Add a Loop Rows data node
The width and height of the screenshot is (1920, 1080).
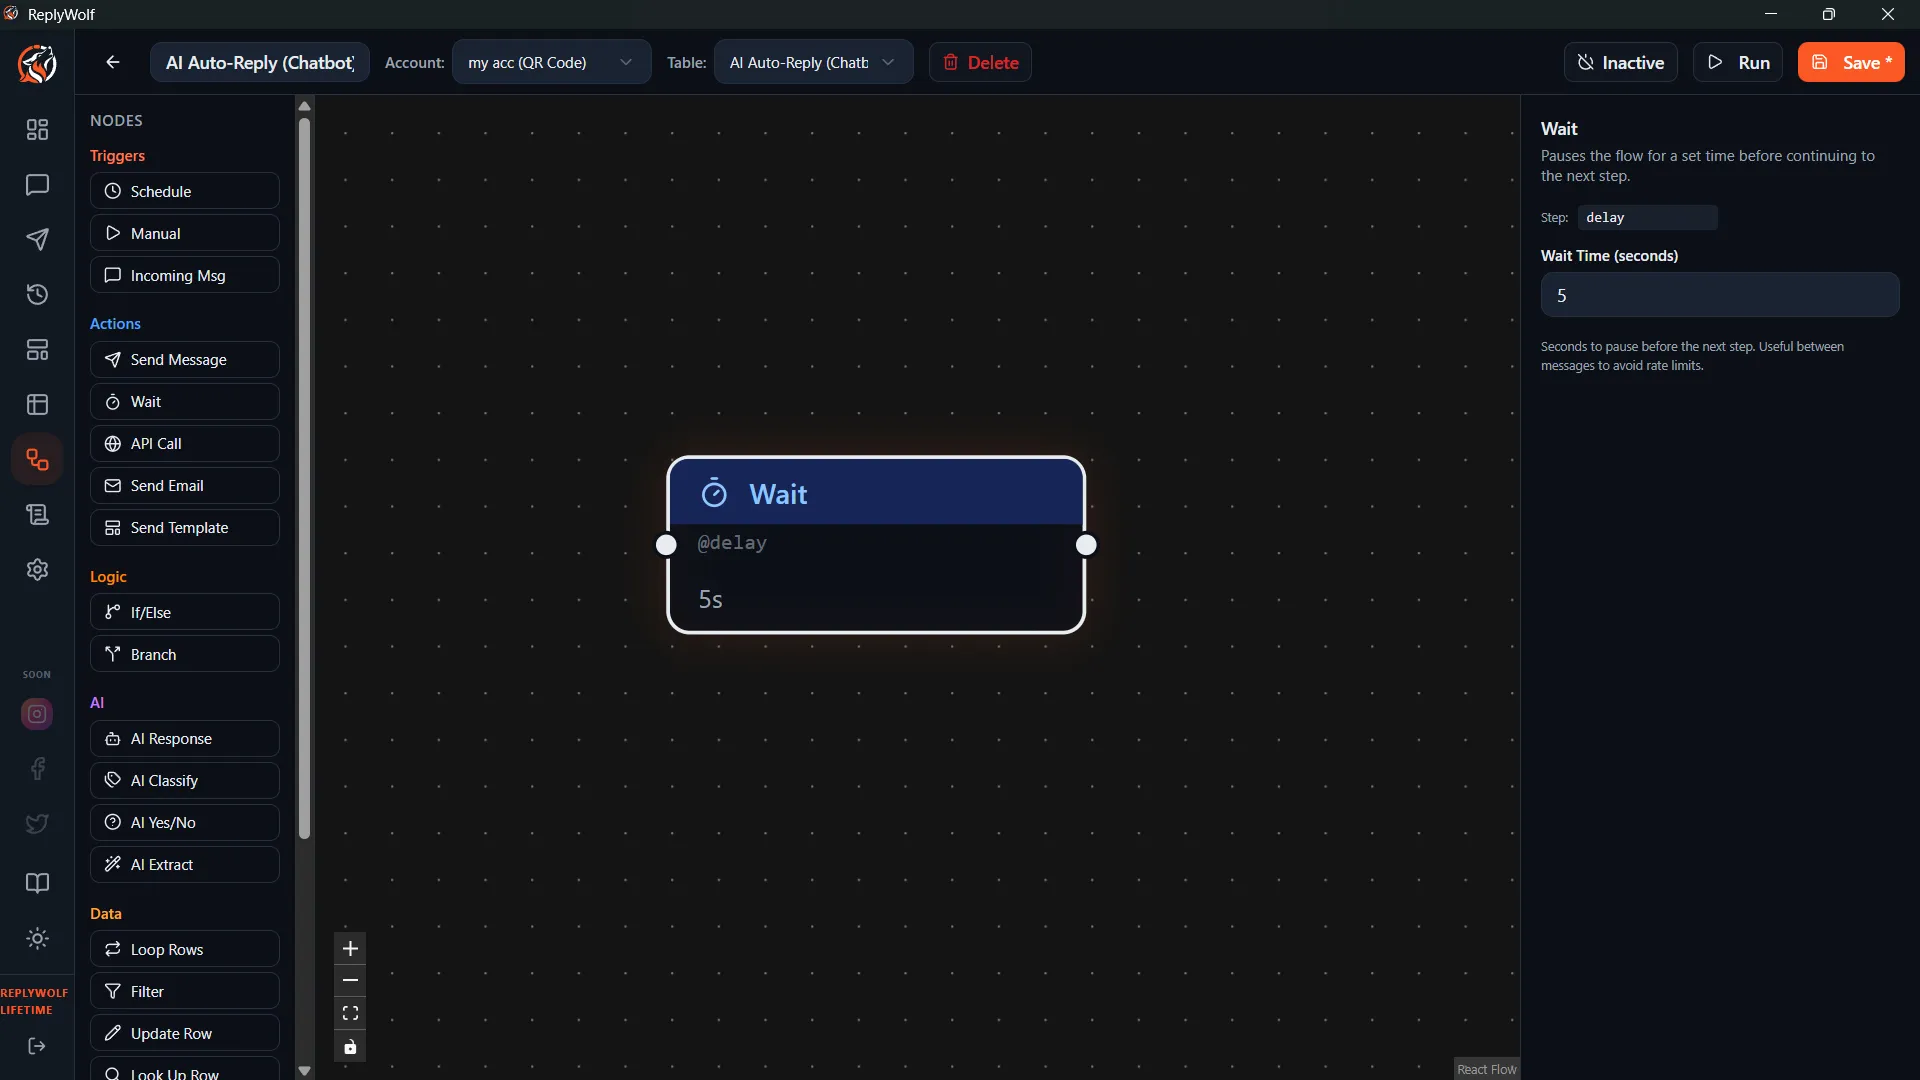point(185,949)
